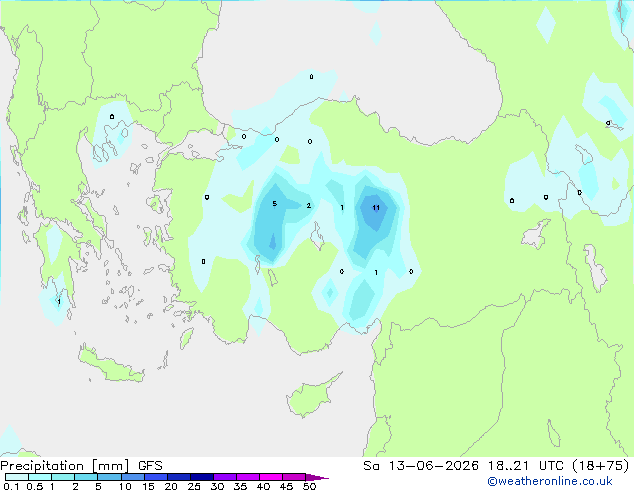The width and height of the screenshot is (634, 490).
Task: Click the '5' precipitation value on the map
Action: point(275,204)
